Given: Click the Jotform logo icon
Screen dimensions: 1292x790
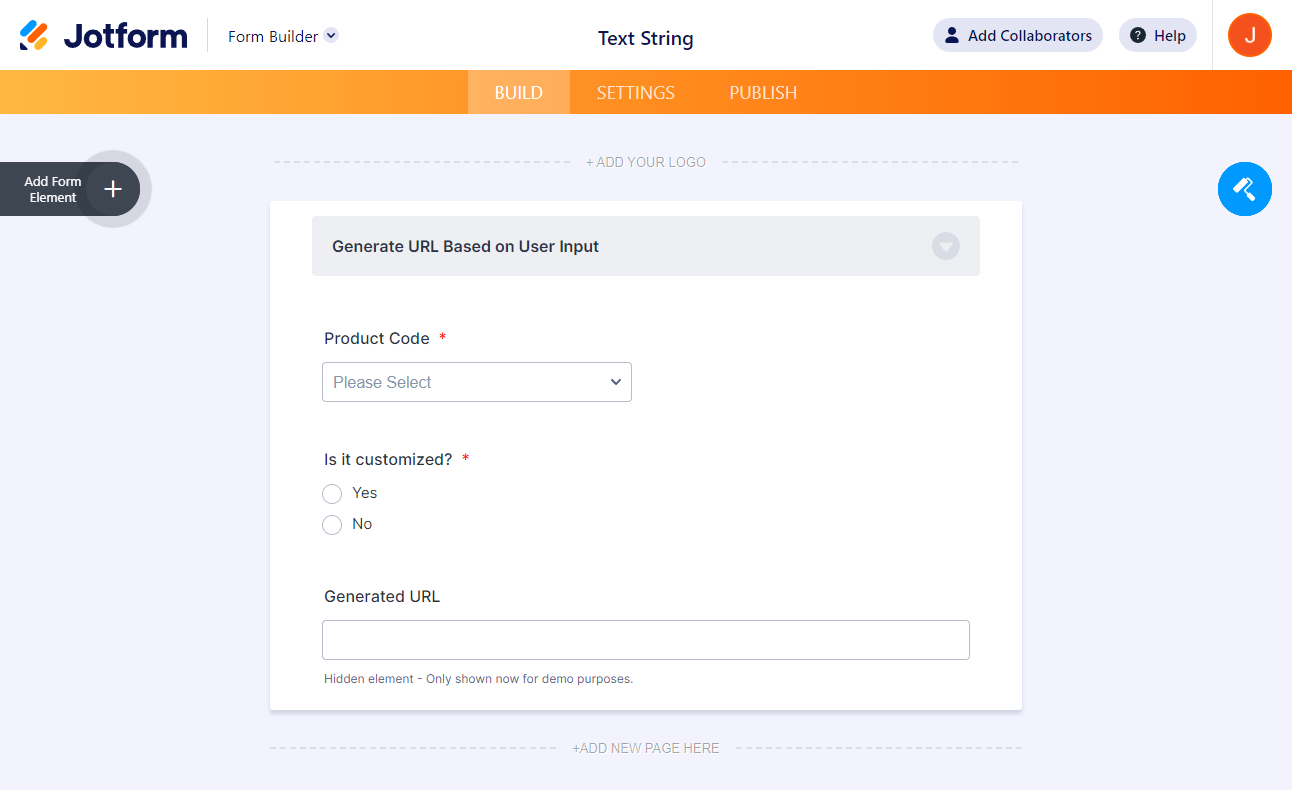Looking at the screenshot, I should pos(34,36).
